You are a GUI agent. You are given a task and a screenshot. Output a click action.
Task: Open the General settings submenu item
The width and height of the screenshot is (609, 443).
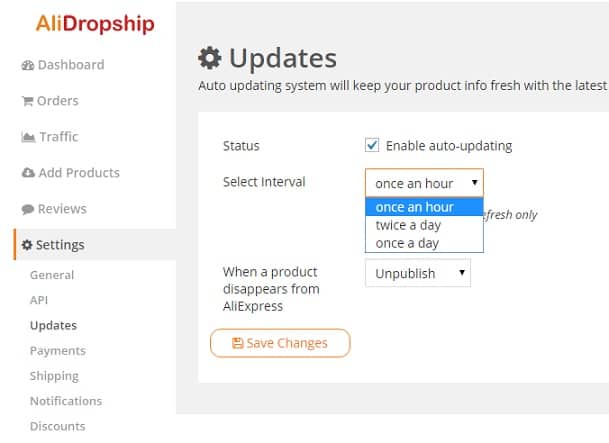tap(52, 275)
